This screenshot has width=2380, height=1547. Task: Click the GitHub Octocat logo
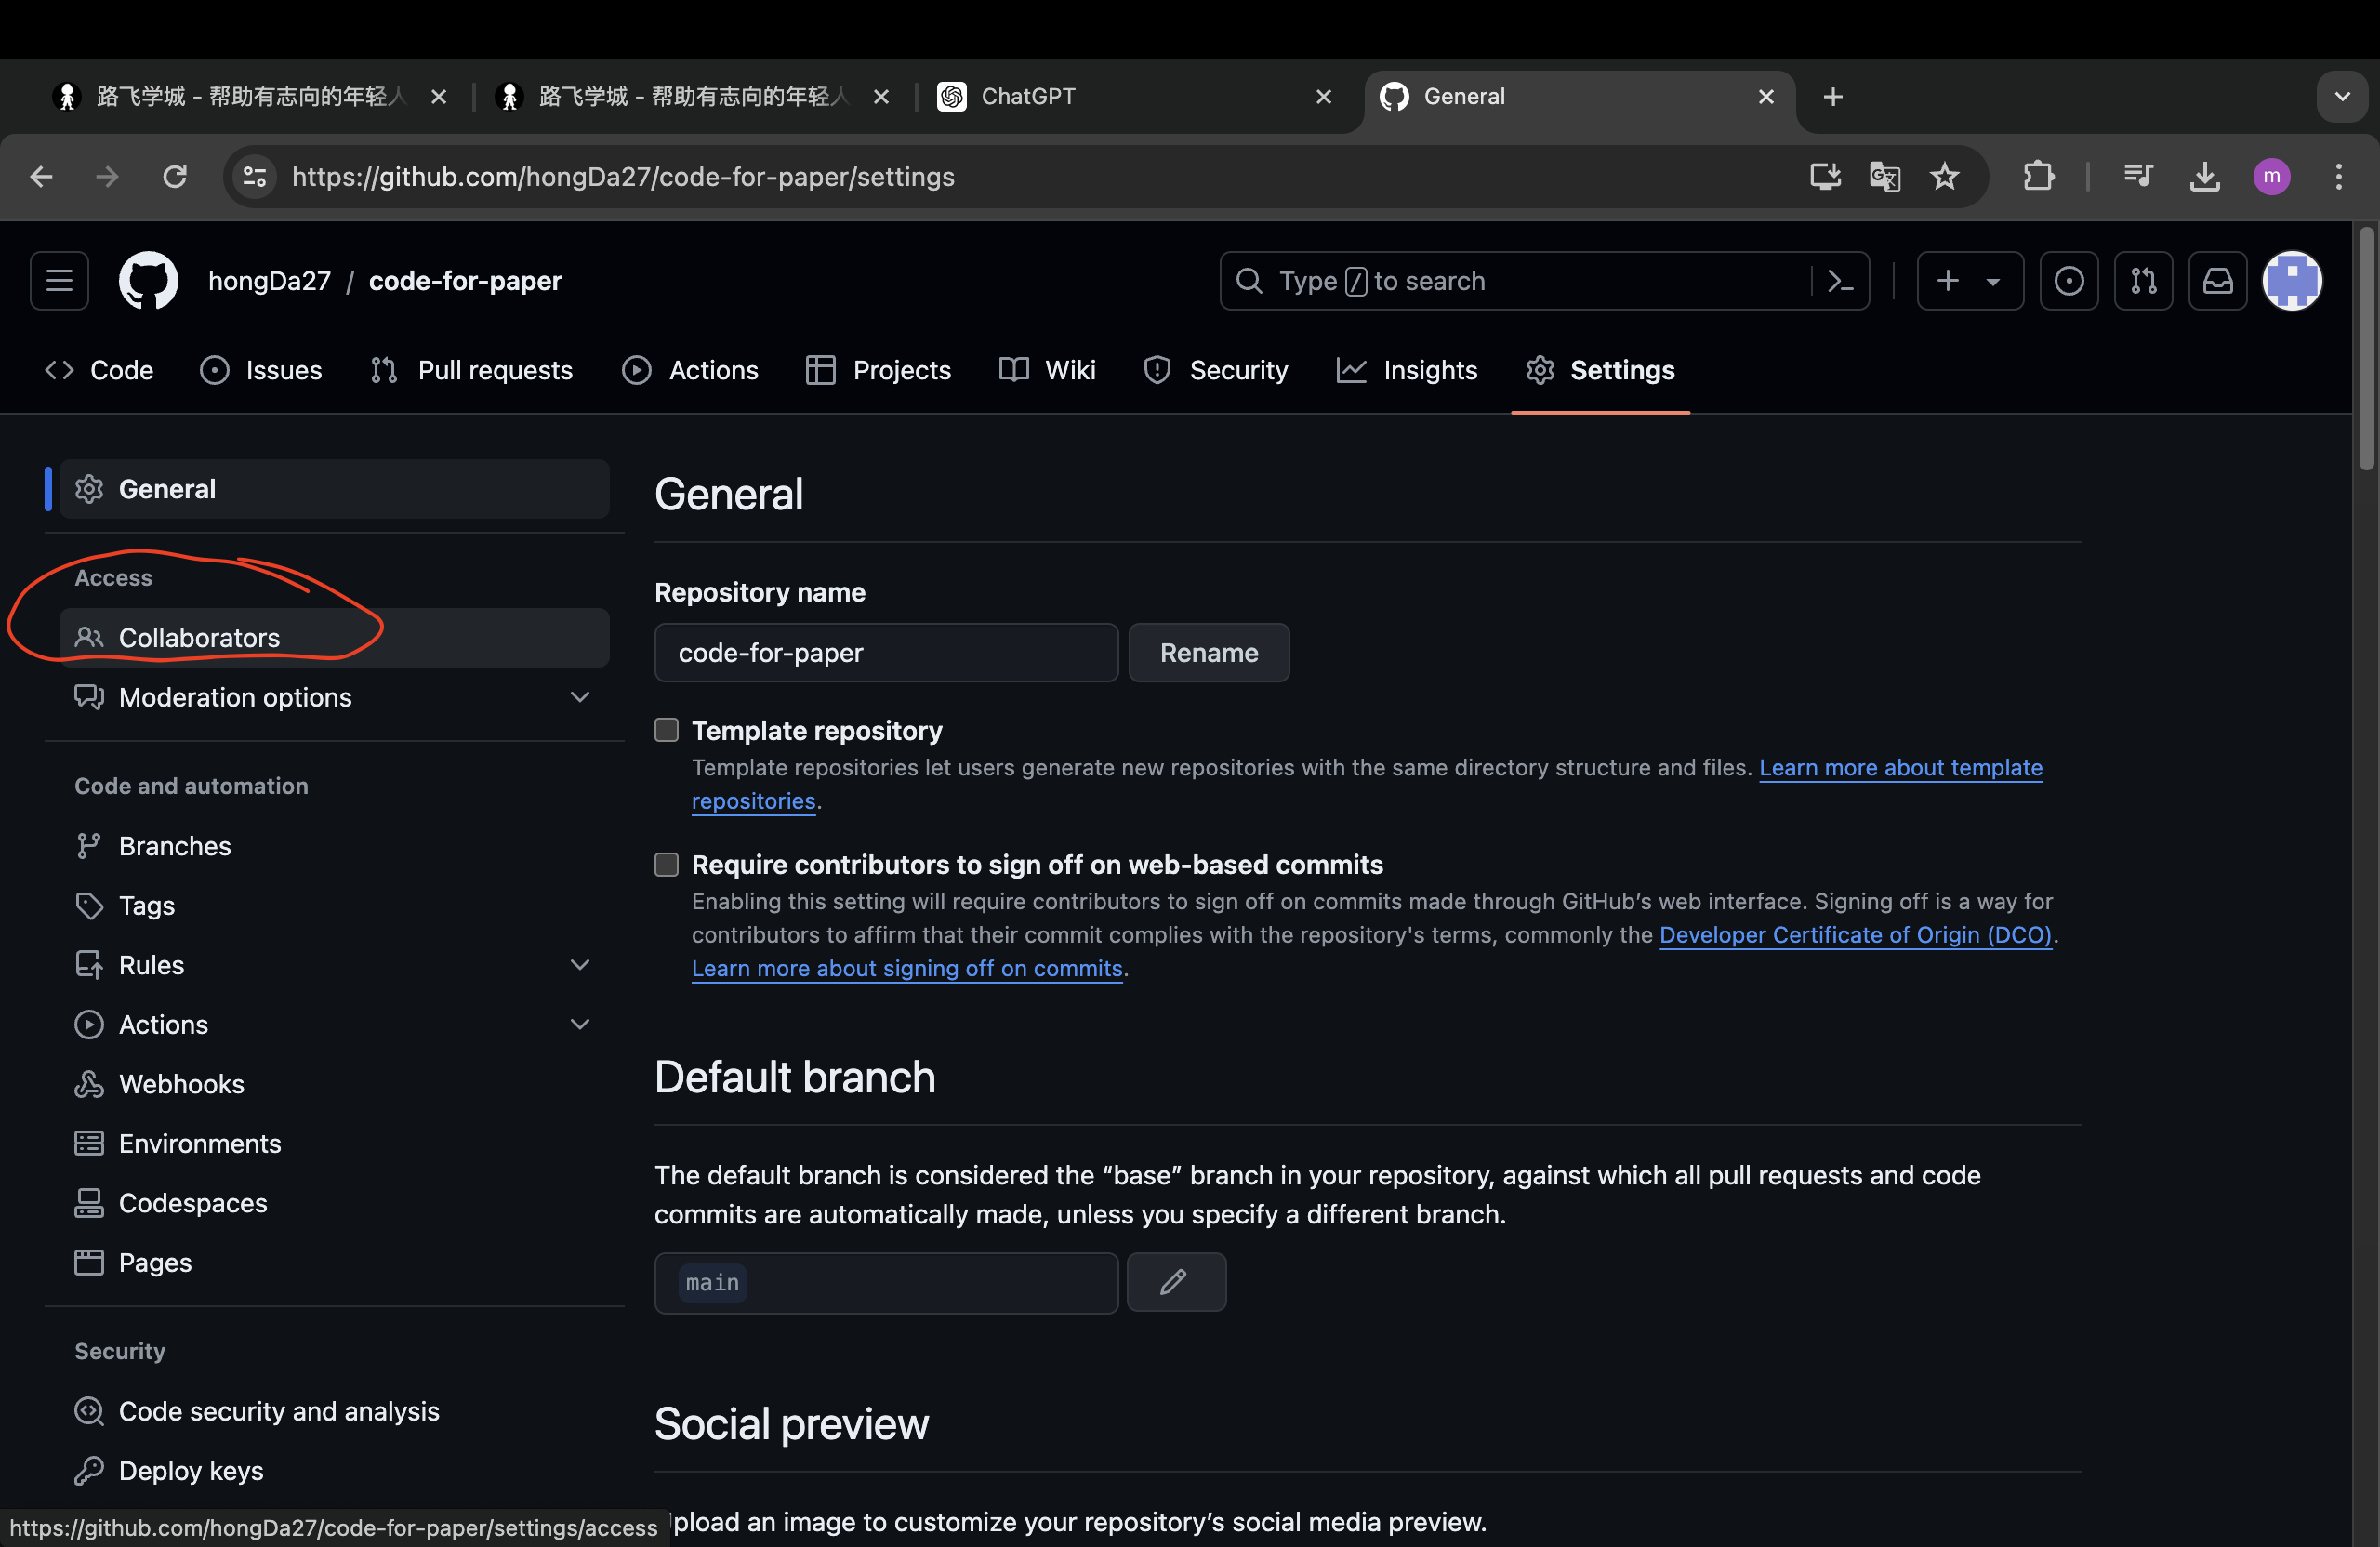pyautogui.click(x=148, y=281)
